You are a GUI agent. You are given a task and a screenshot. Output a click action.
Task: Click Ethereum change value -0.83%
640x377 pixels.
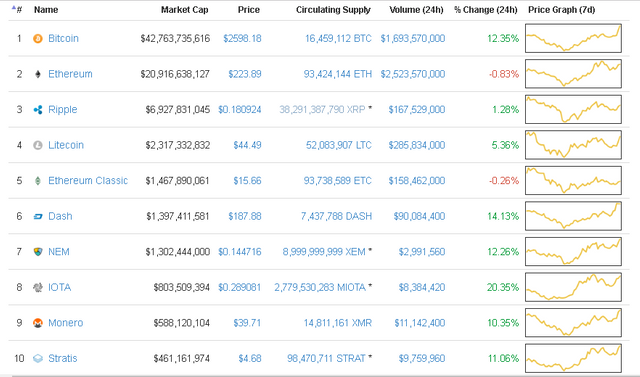coord(504,74)
